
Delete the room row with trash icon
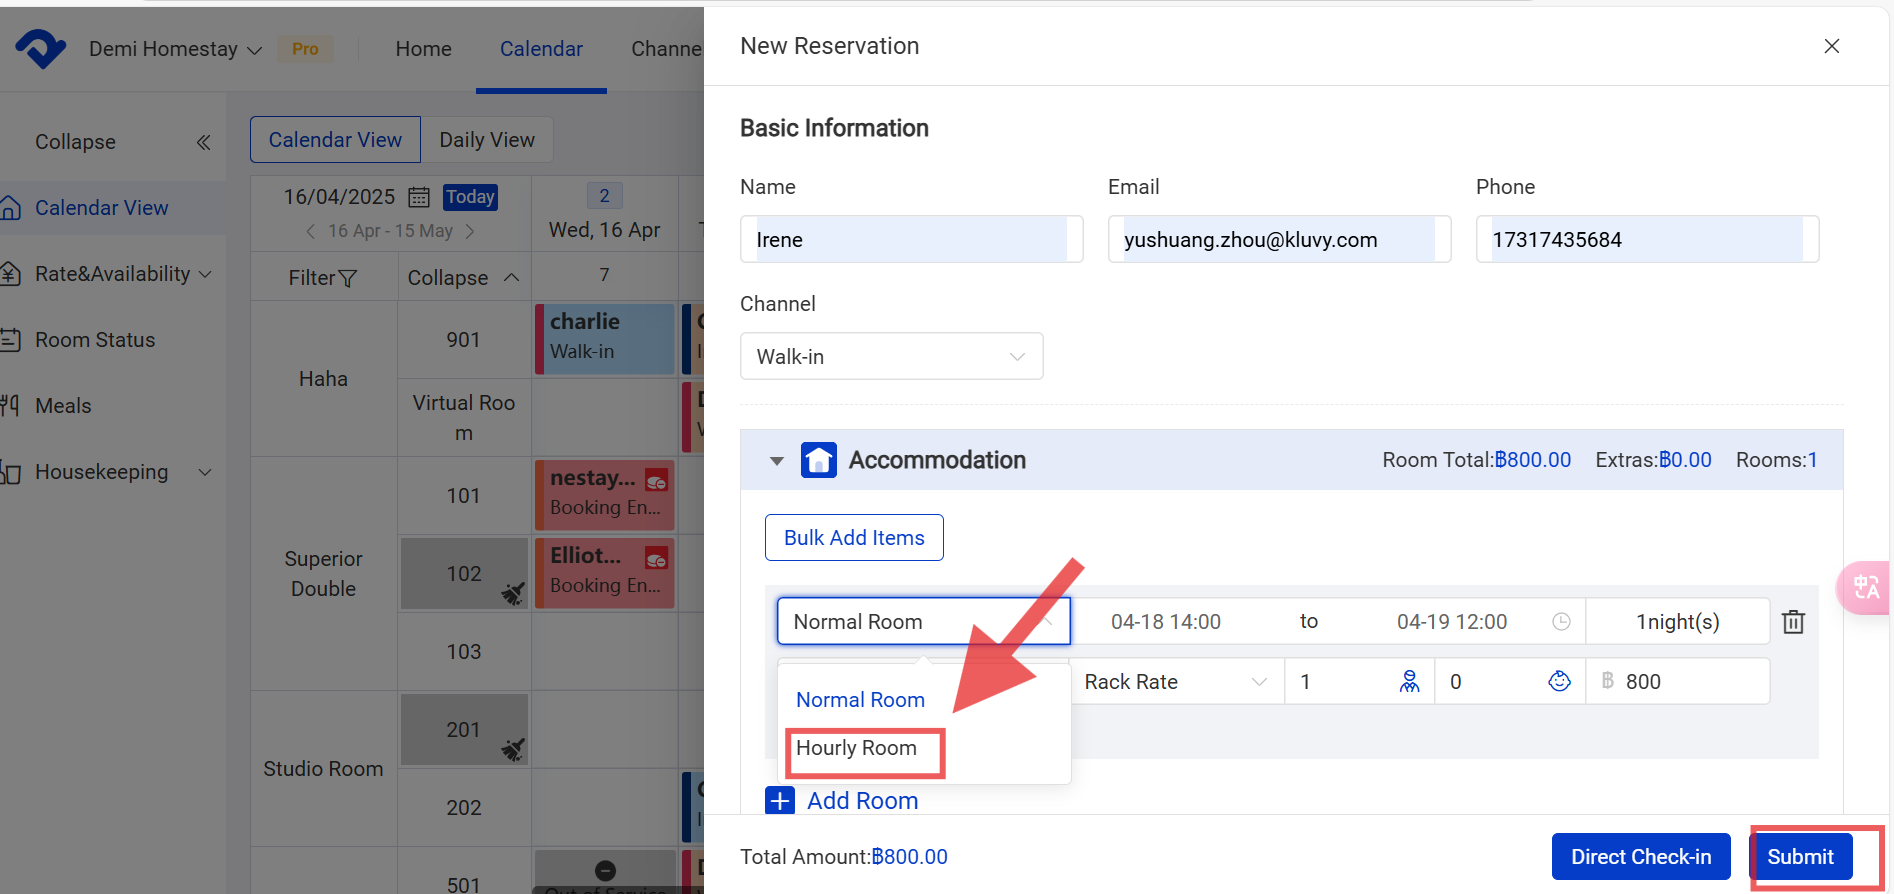1793,622
